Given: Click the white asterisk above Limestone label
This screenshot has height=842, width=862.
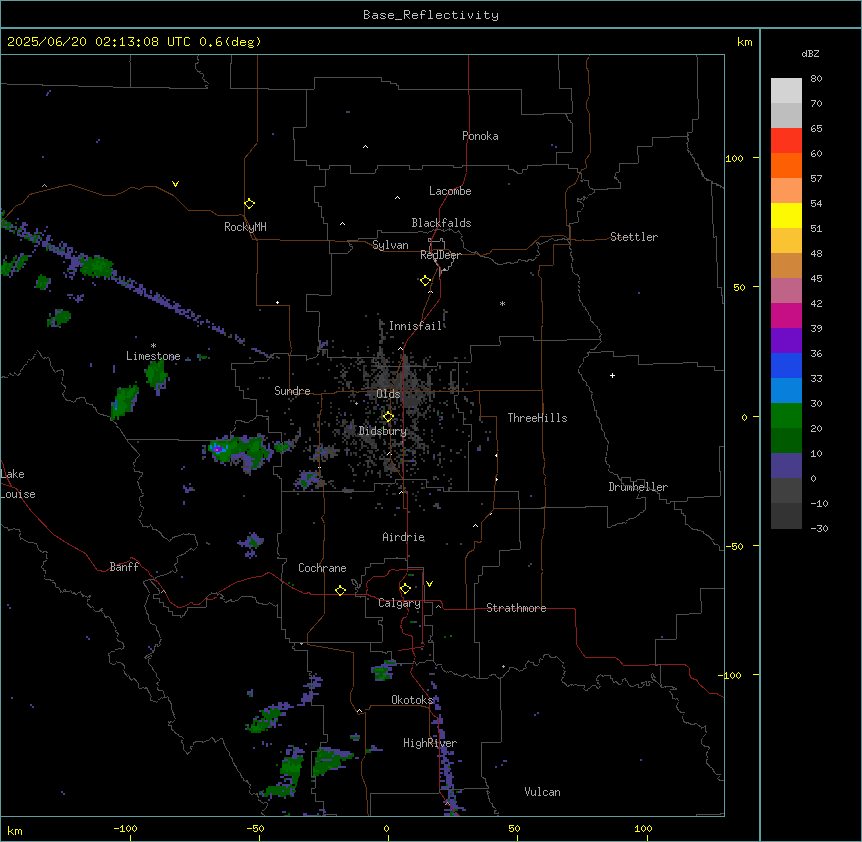Looking at the screenshot, I should 153,345.
